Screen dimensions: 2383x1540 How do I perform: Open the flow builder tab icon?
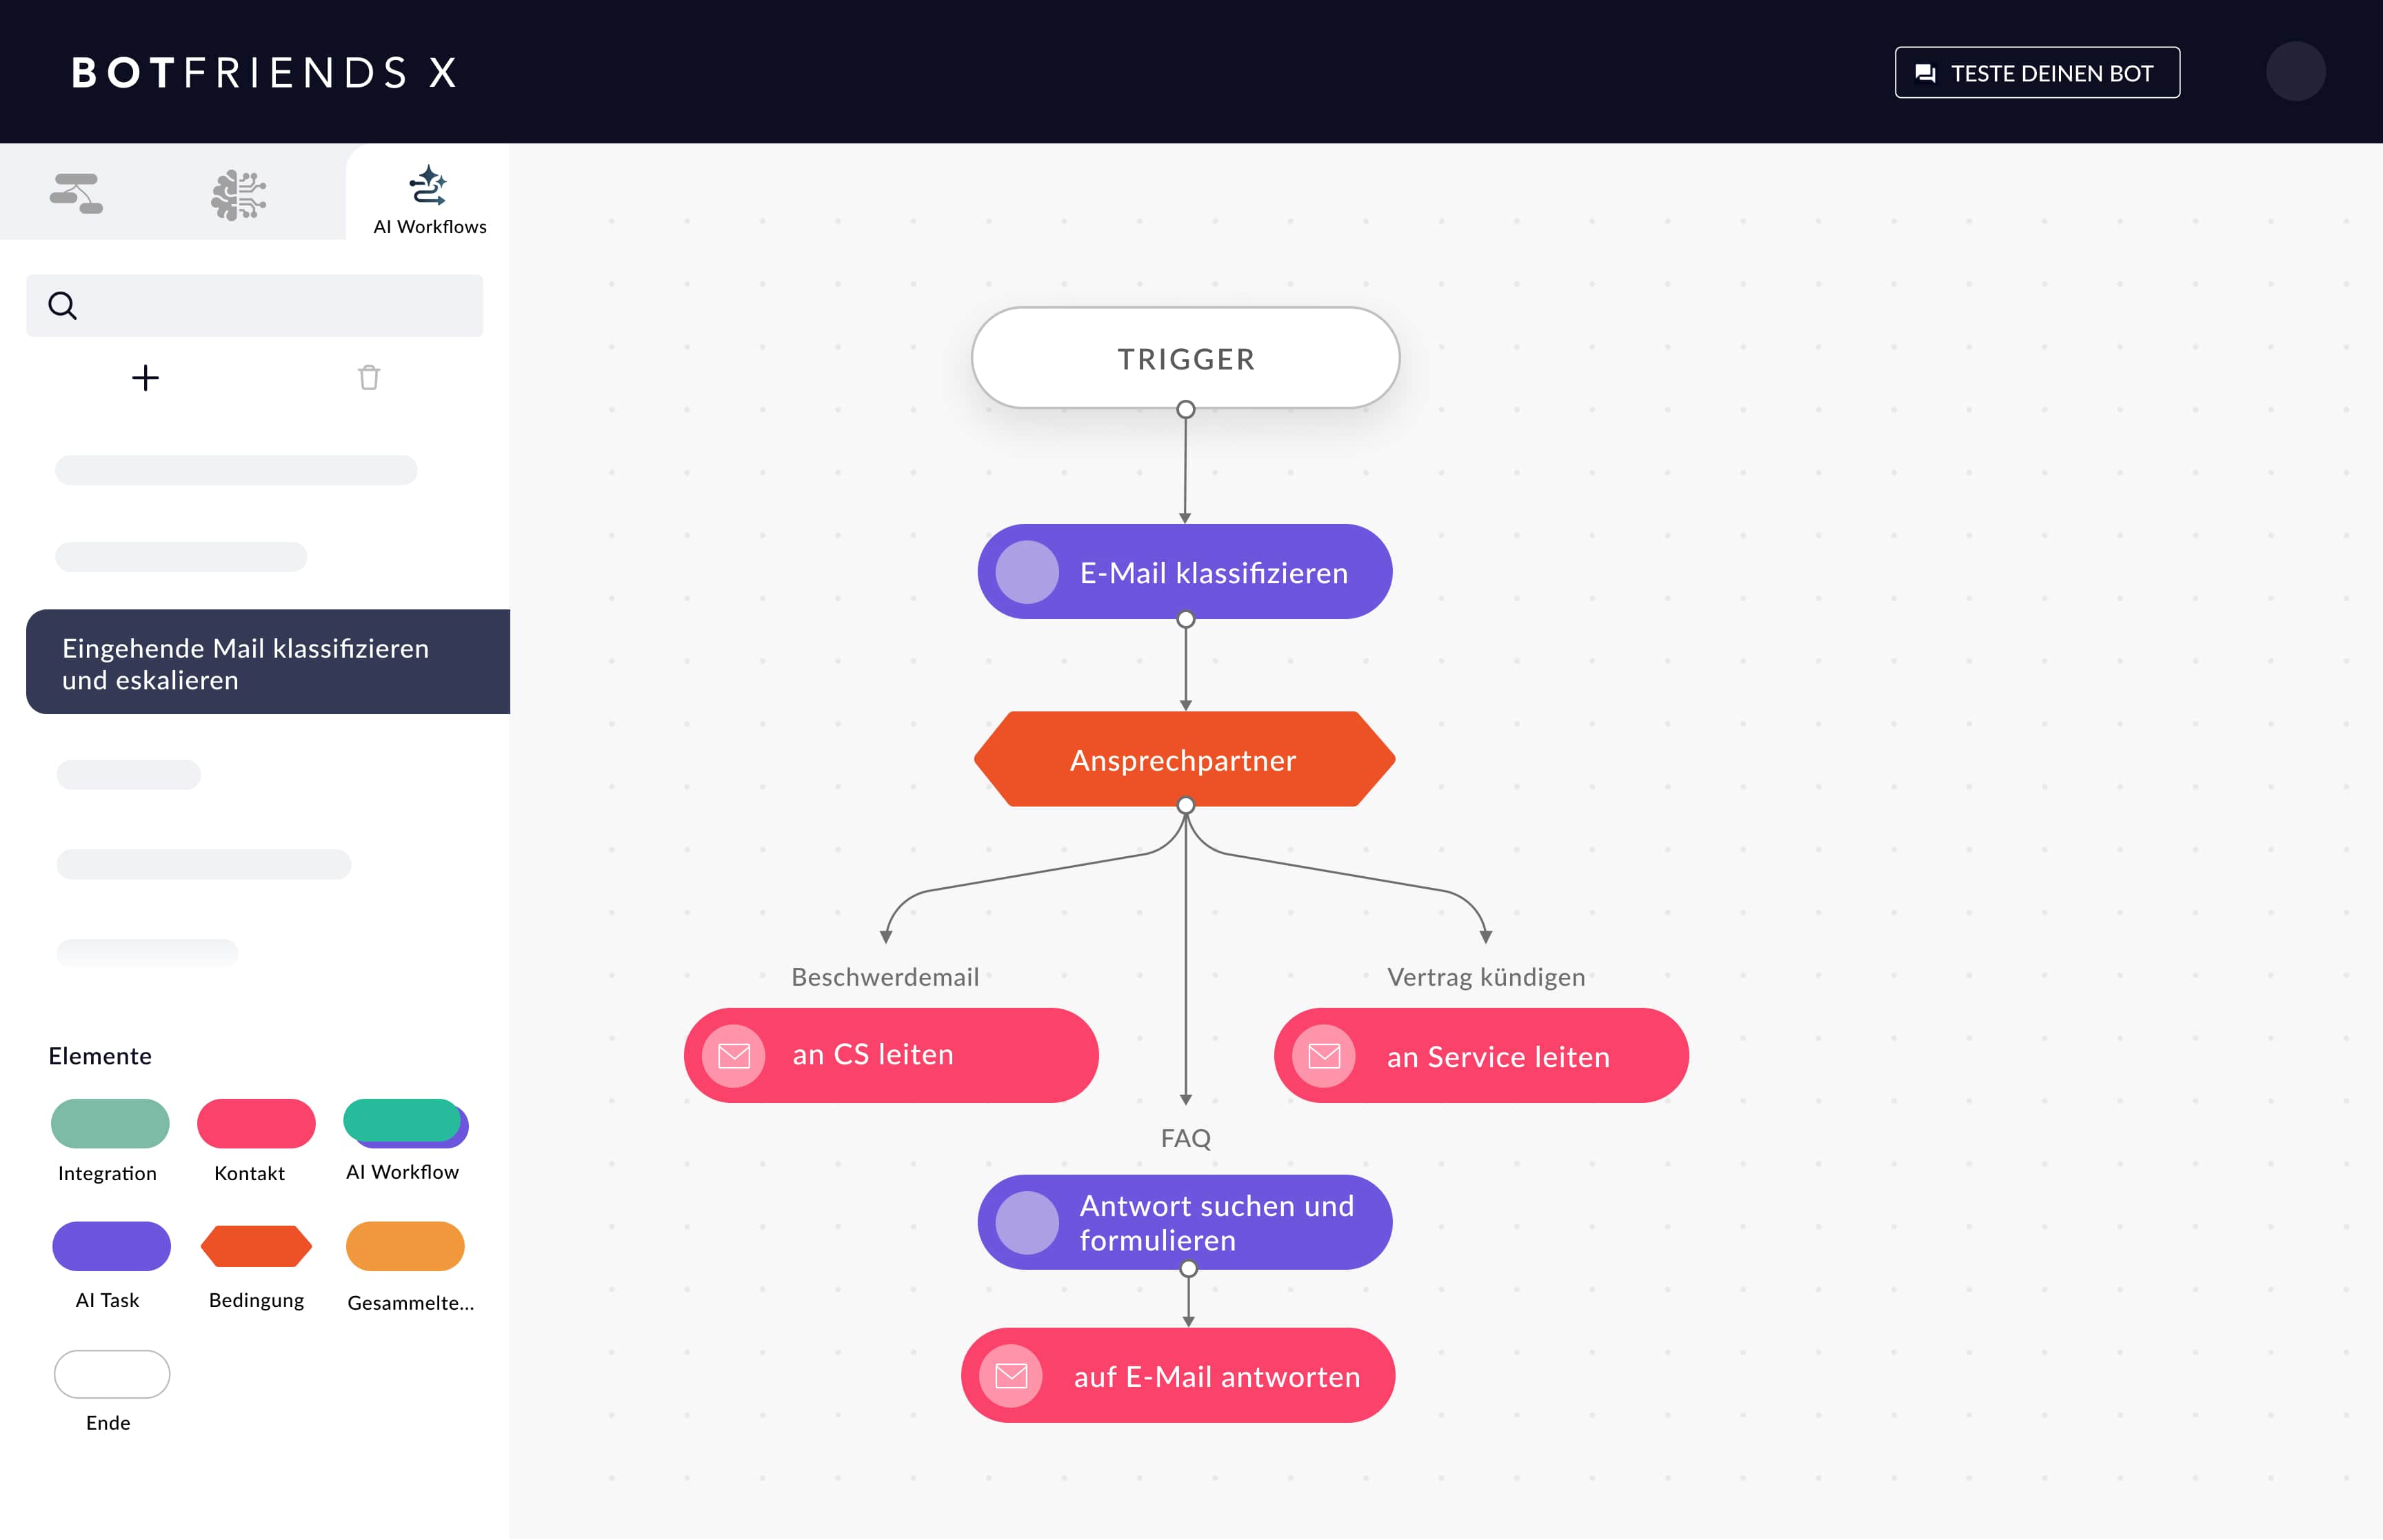click(76, 193)
